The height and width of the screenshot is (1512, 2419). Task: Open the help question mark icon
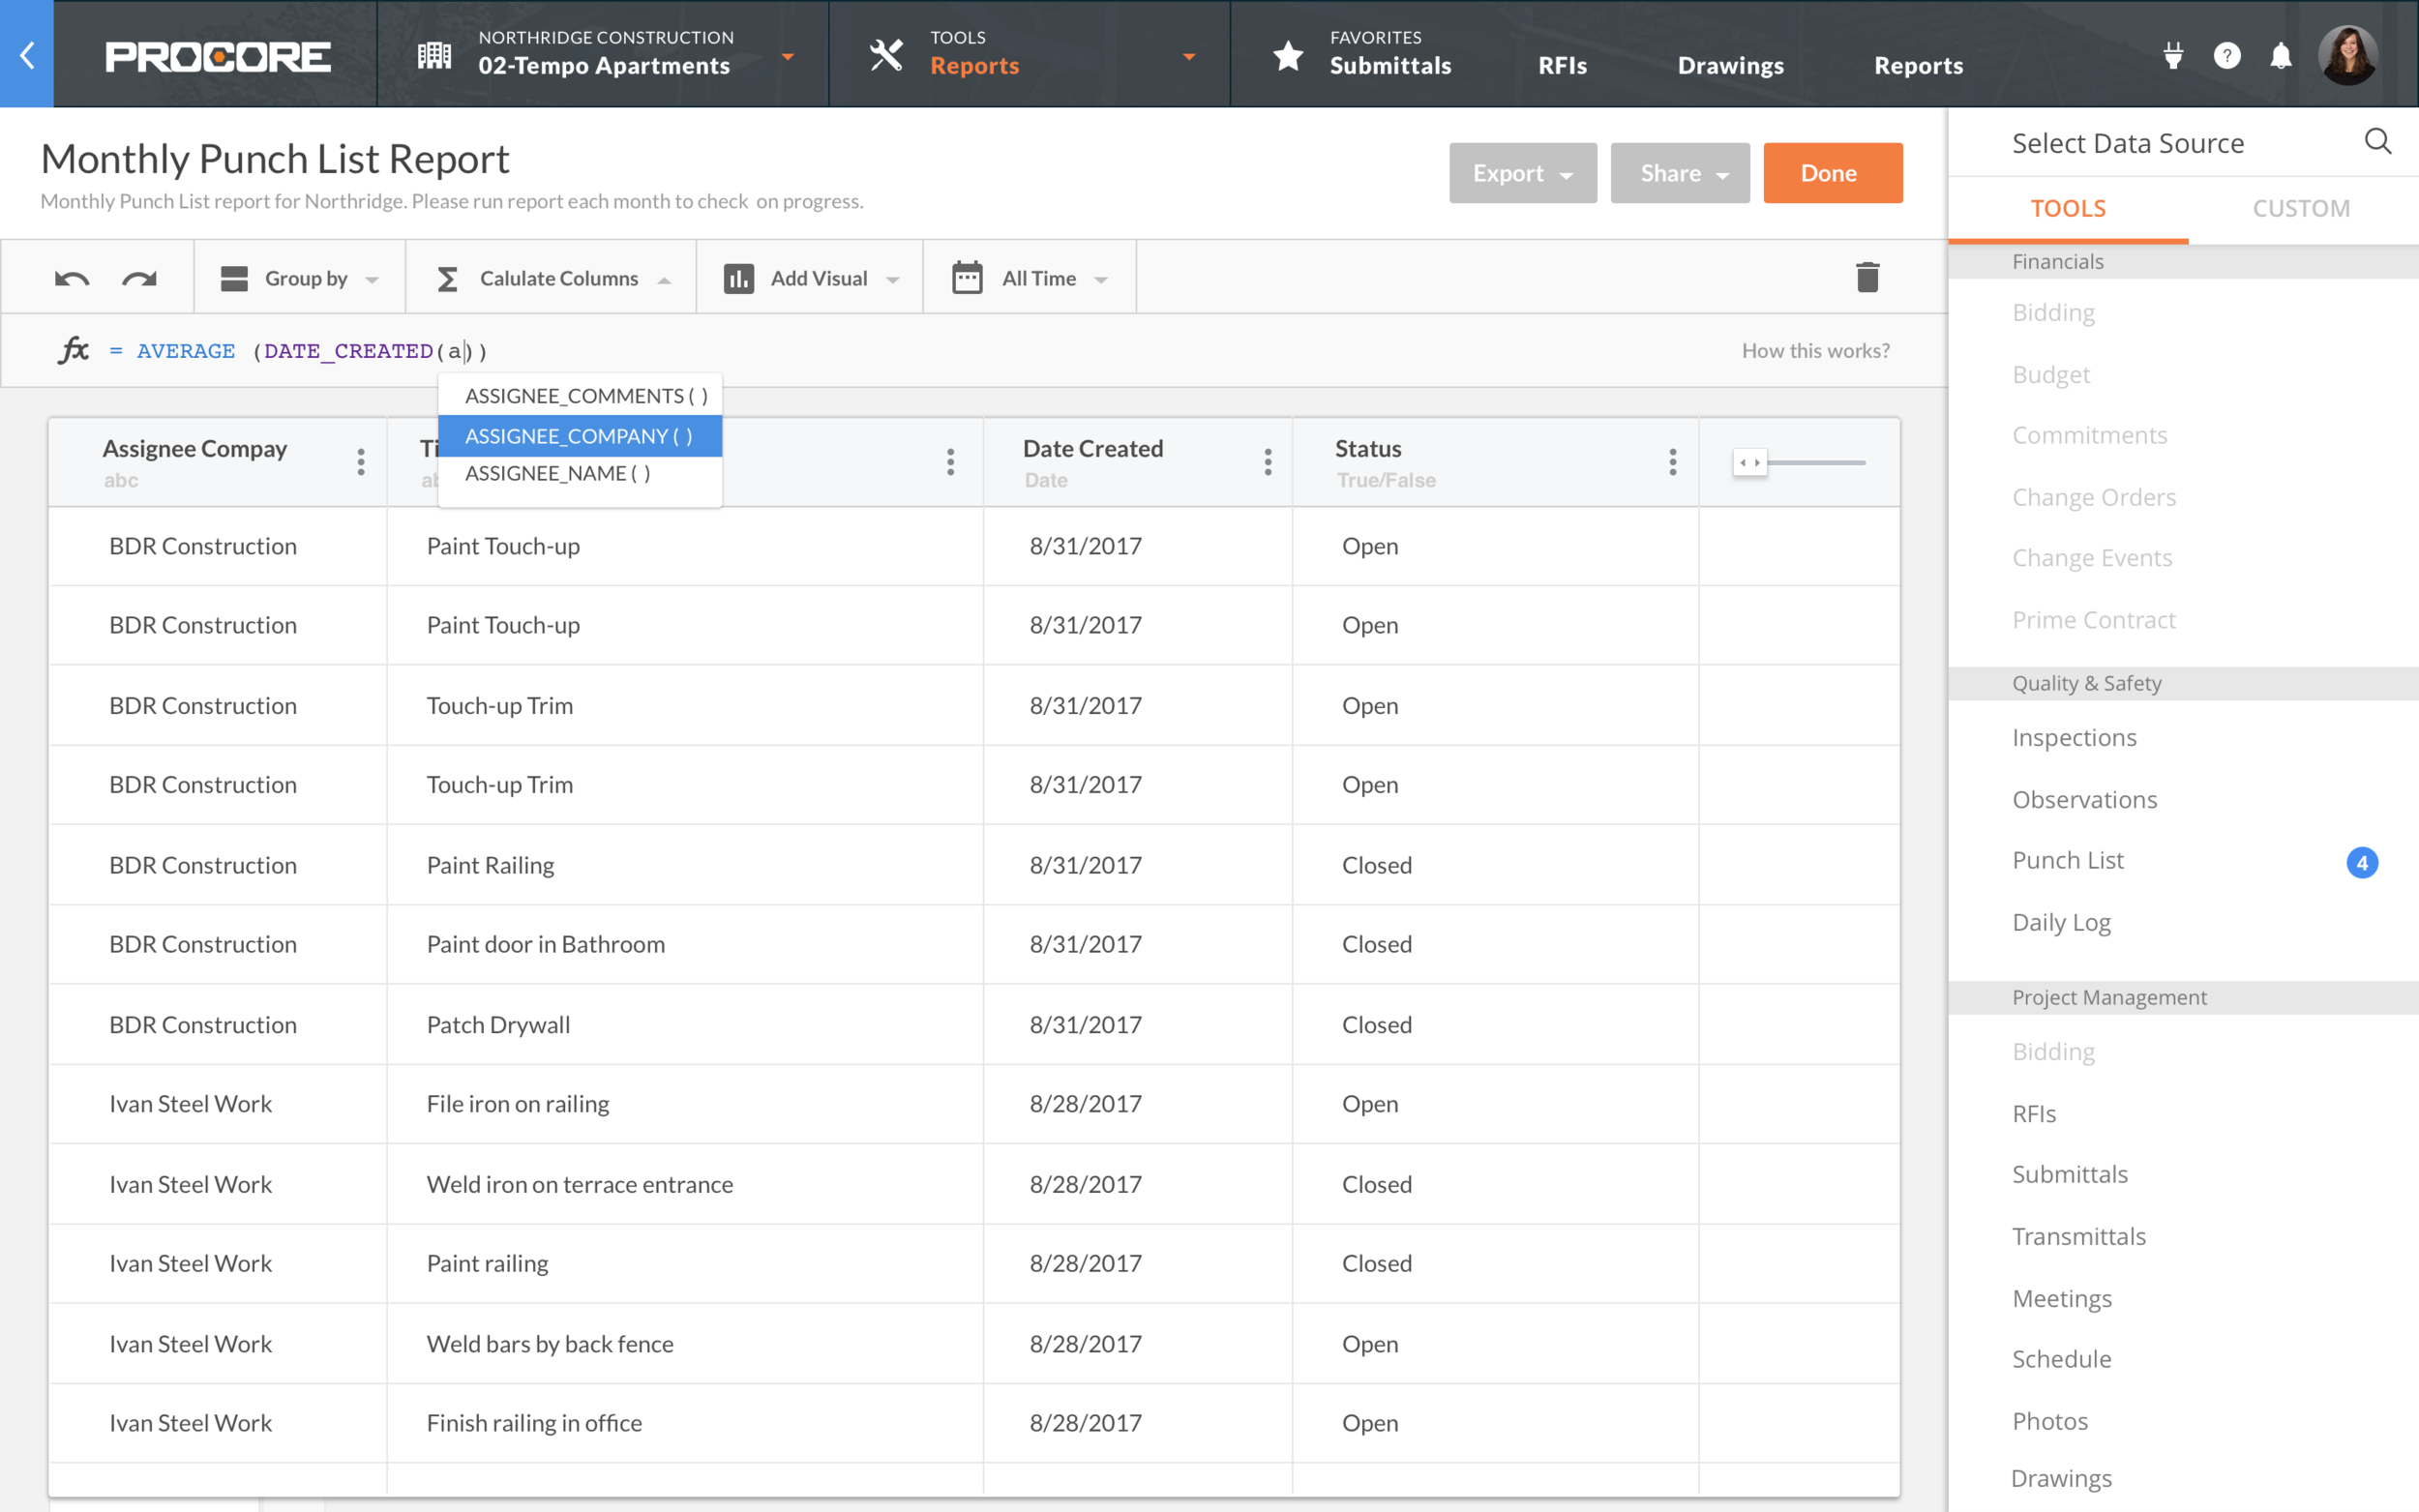coord(2227,55)
